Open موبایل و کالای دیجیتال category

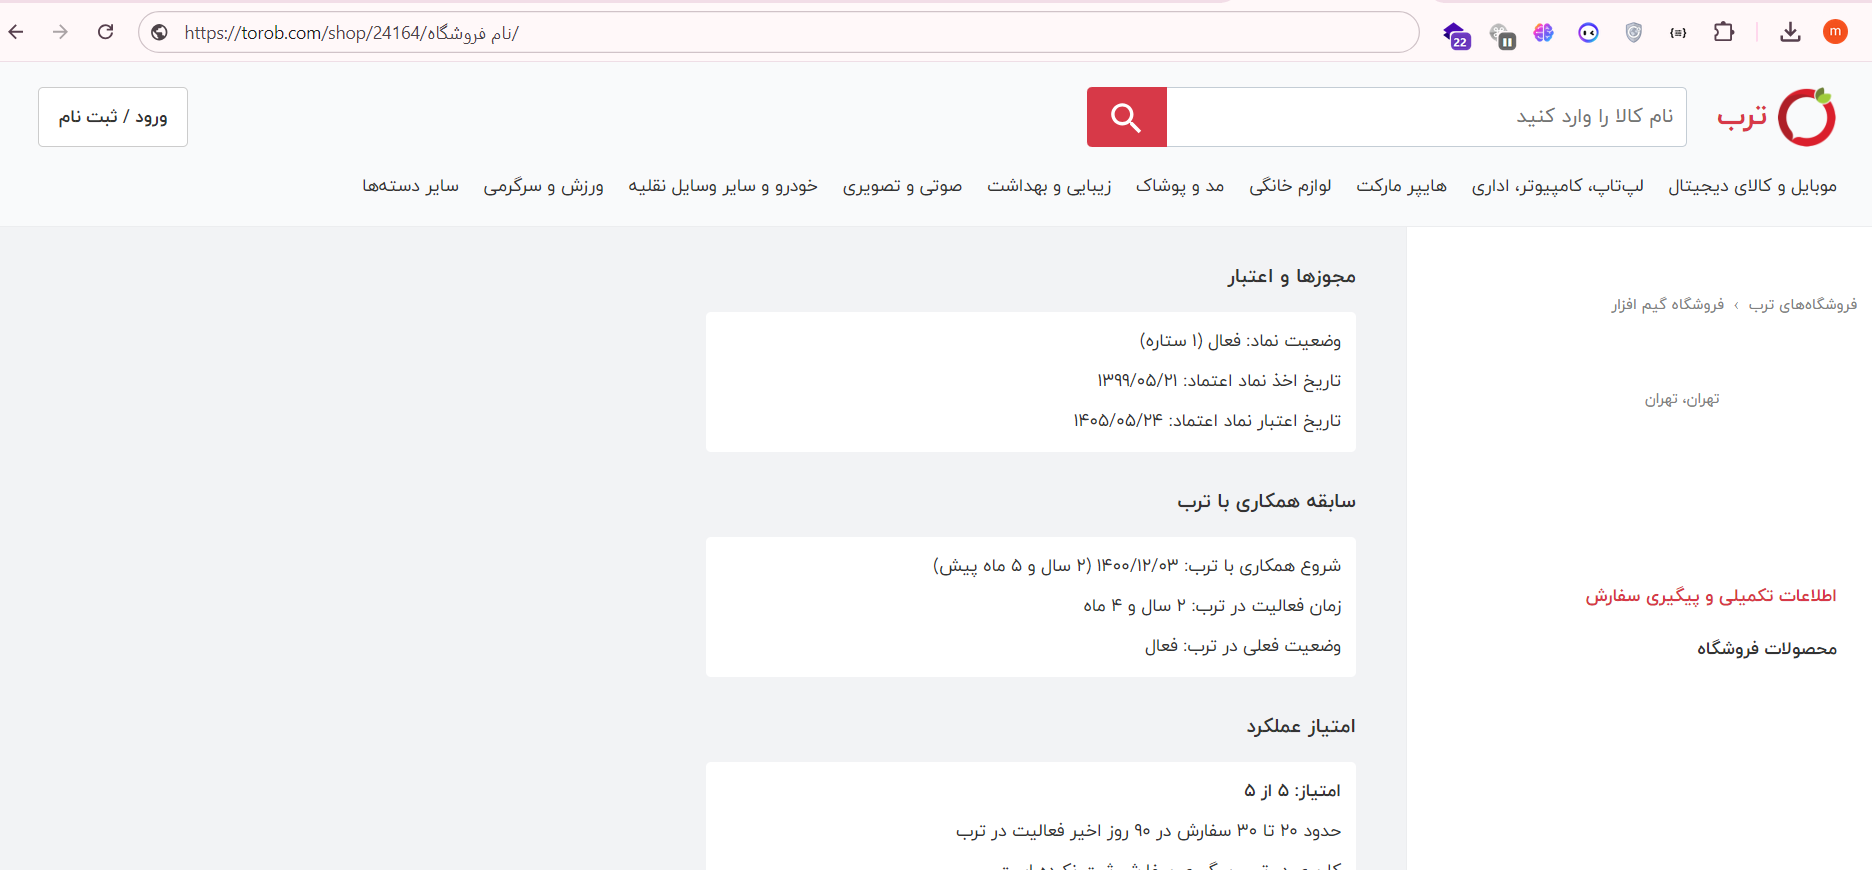point(1752,186)
